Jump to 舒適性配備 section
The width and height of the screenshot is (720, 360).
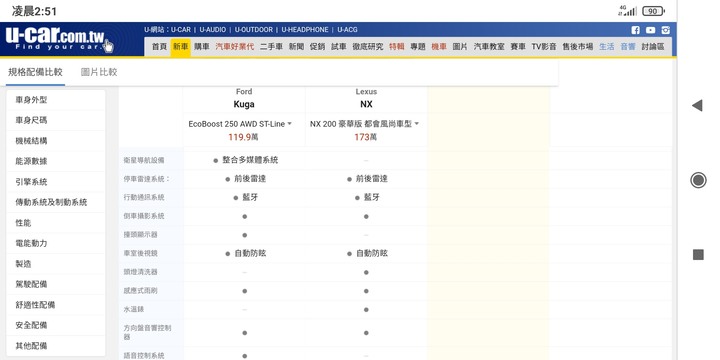[56, 305]
